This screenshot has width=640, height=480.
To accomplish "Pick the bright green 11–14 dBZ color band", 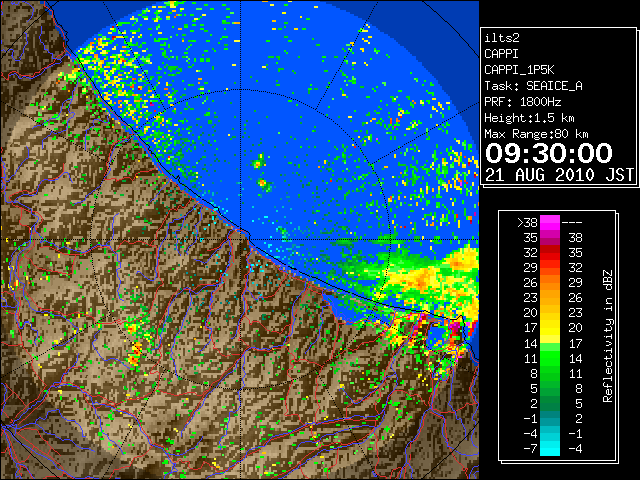I will (x=550, y=358).
